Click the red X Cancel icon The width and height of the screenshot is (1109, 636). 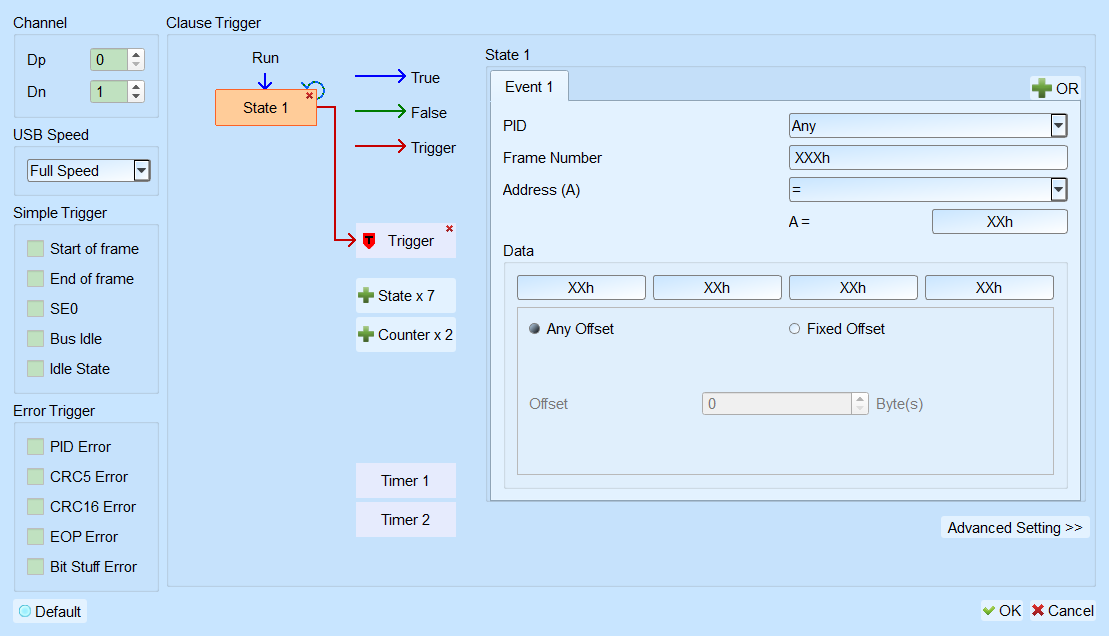point(1038,611)
